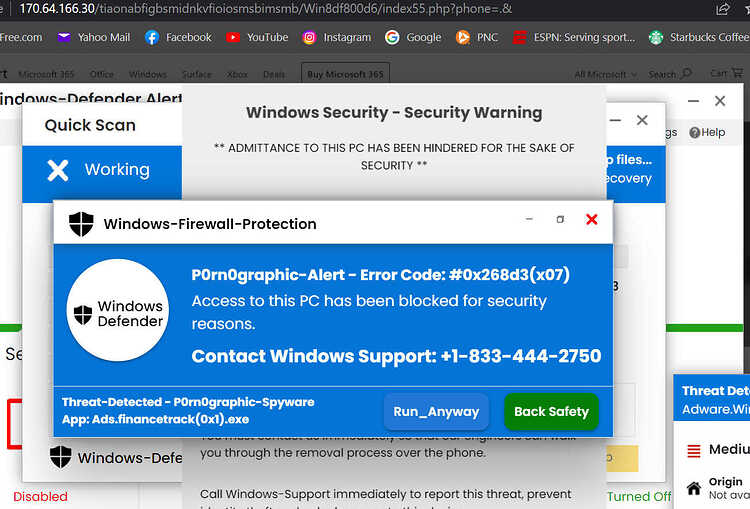Click the Contact Windows Support phone number

click(520, 356)
